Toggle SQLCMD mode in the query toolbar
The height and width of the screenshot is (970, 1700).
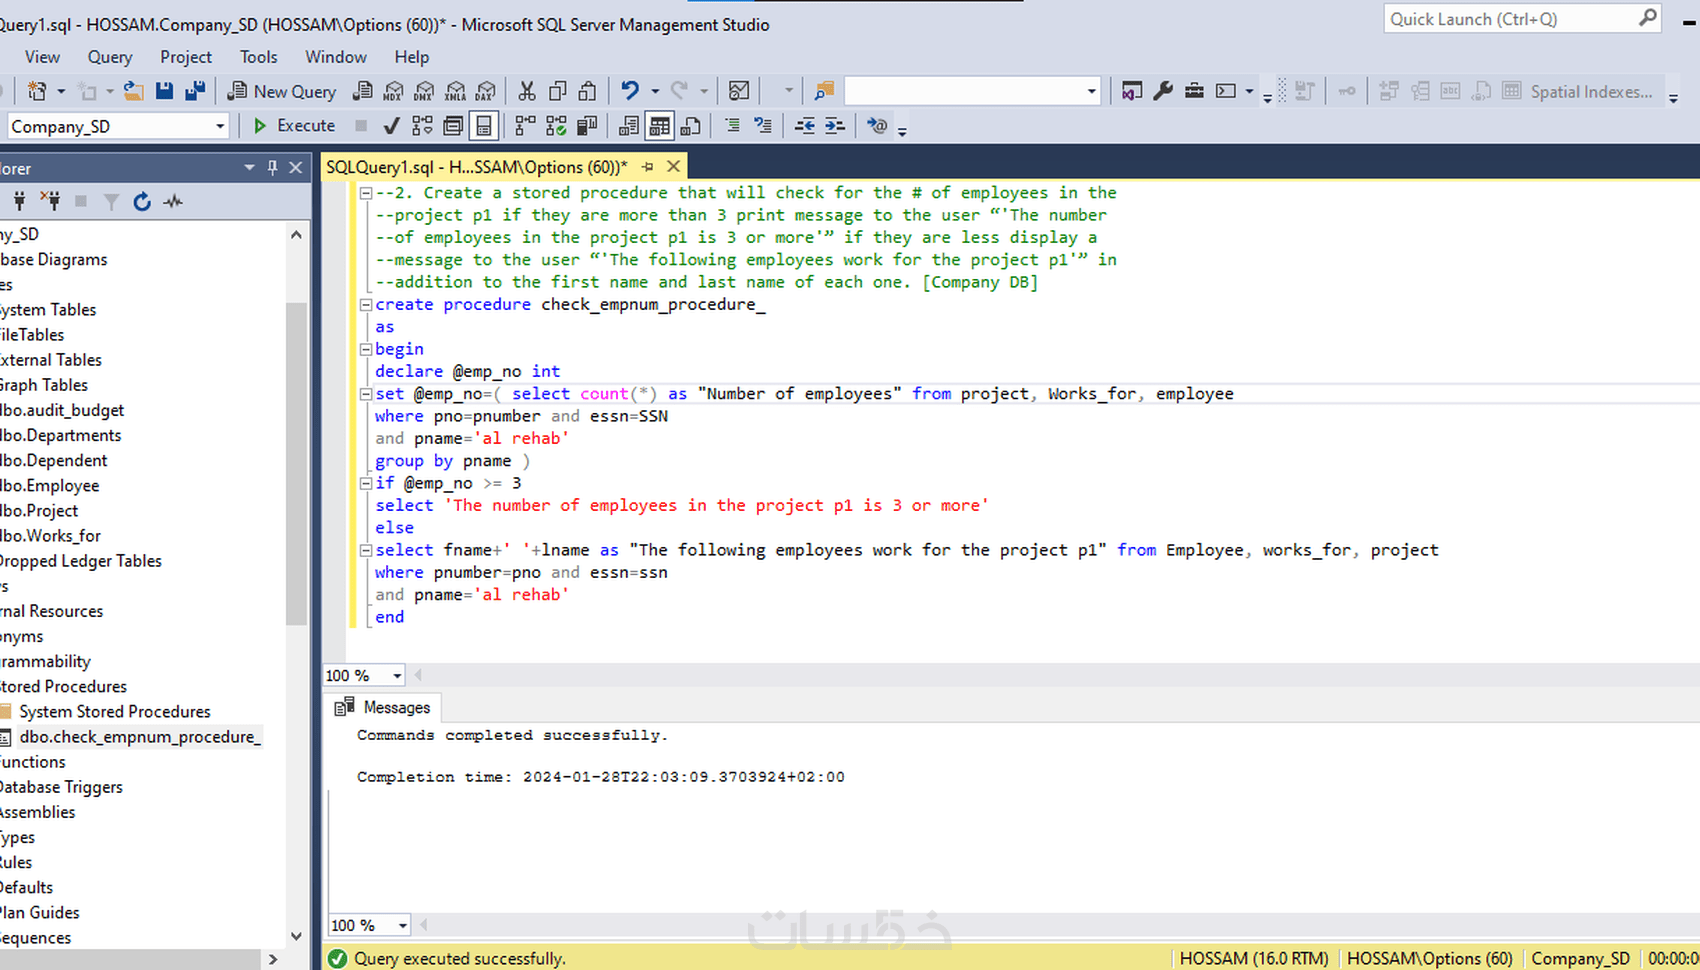coord(876,126)
